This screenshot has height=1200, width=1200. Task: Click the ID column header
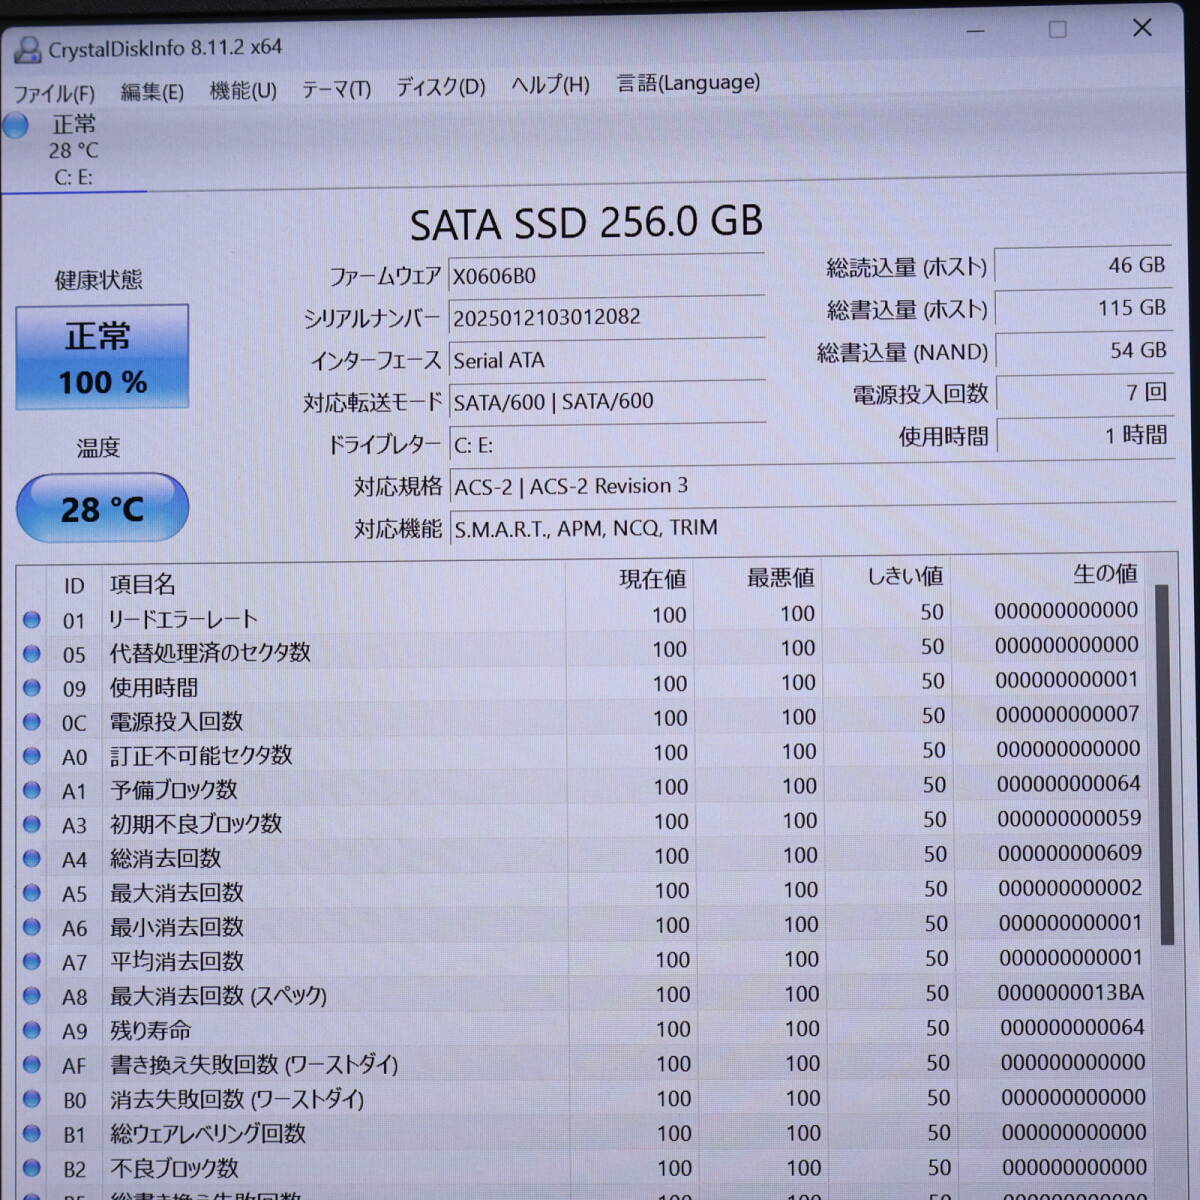click(x=74, y=585)
